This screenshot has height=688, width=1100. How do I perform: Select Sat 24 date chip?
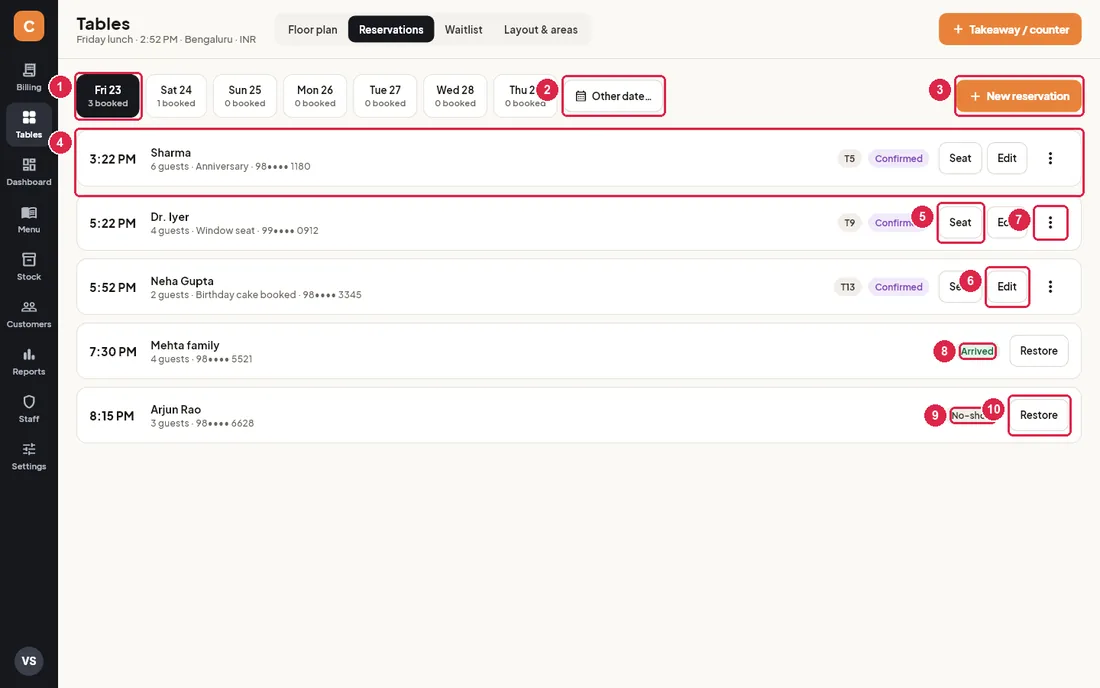[176, 96]
